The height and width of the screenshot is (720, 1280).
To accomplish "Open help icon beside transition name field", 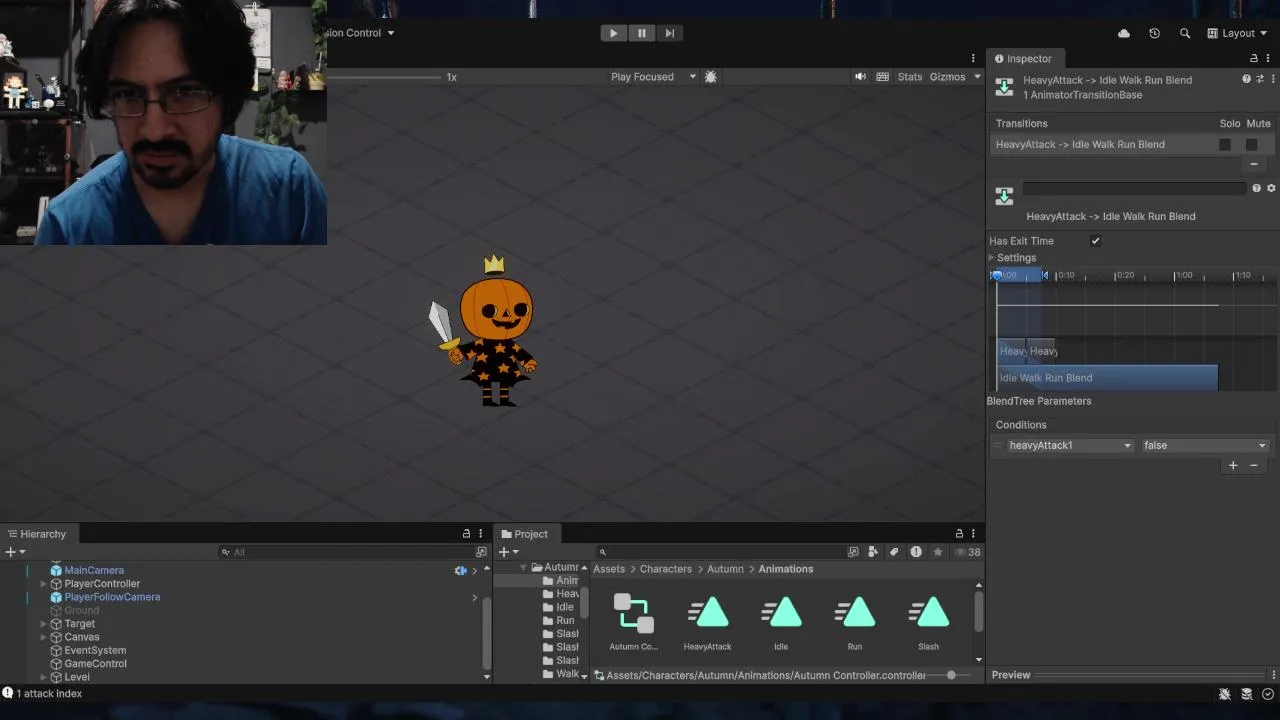I will coord(1256,188).
